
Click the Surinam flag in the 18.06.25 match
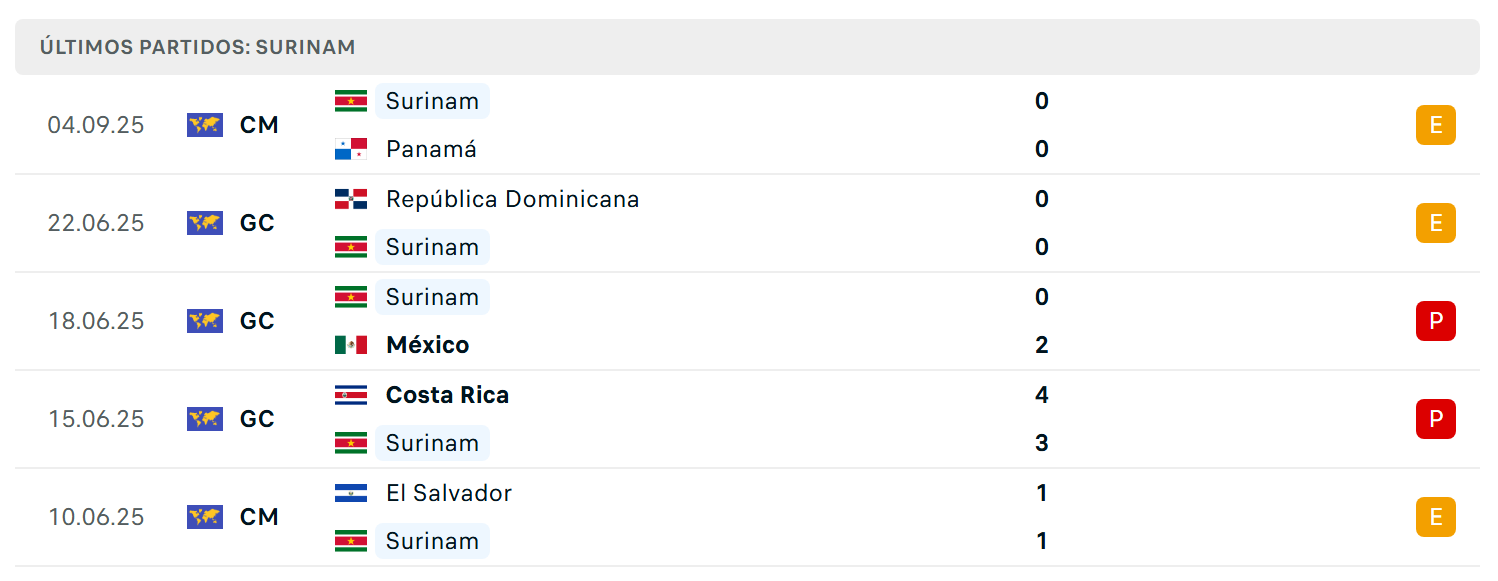tap(351, 297)
